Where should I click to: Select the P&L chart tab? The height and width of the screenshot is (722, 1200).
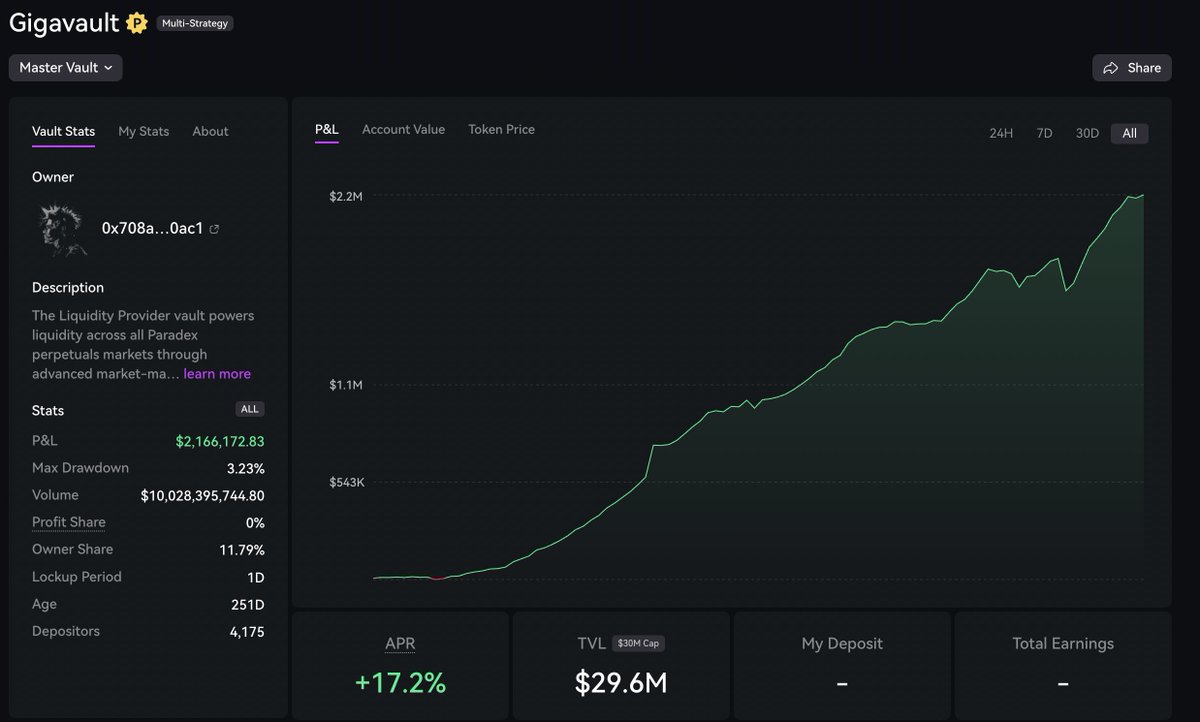327,129
